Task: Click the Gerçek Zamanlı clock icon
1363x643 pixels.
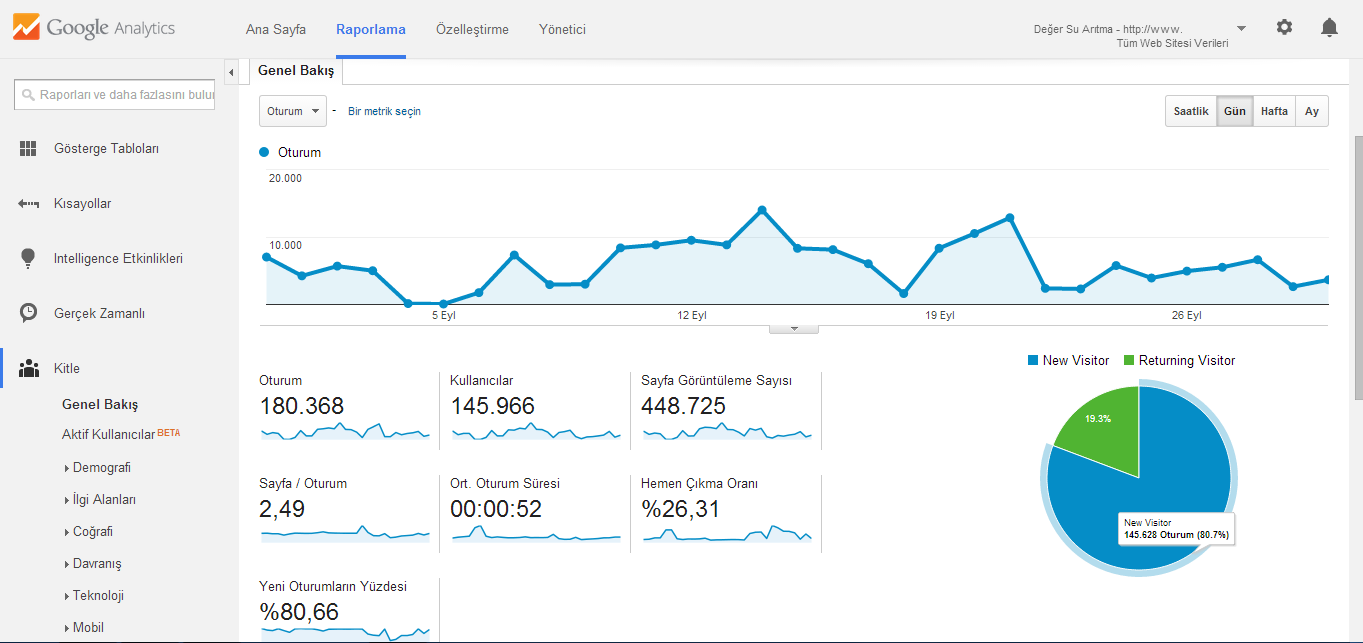Action: click(x=28, y=313)
